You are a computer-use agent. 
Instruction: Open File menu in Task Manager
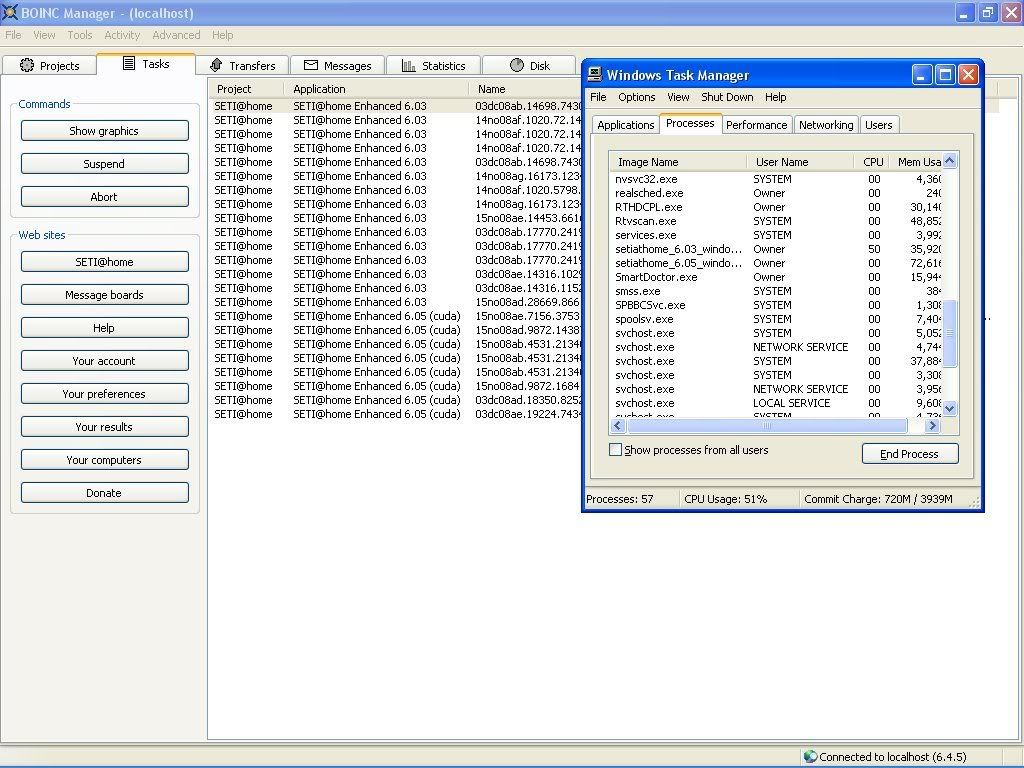pos(598,97)
